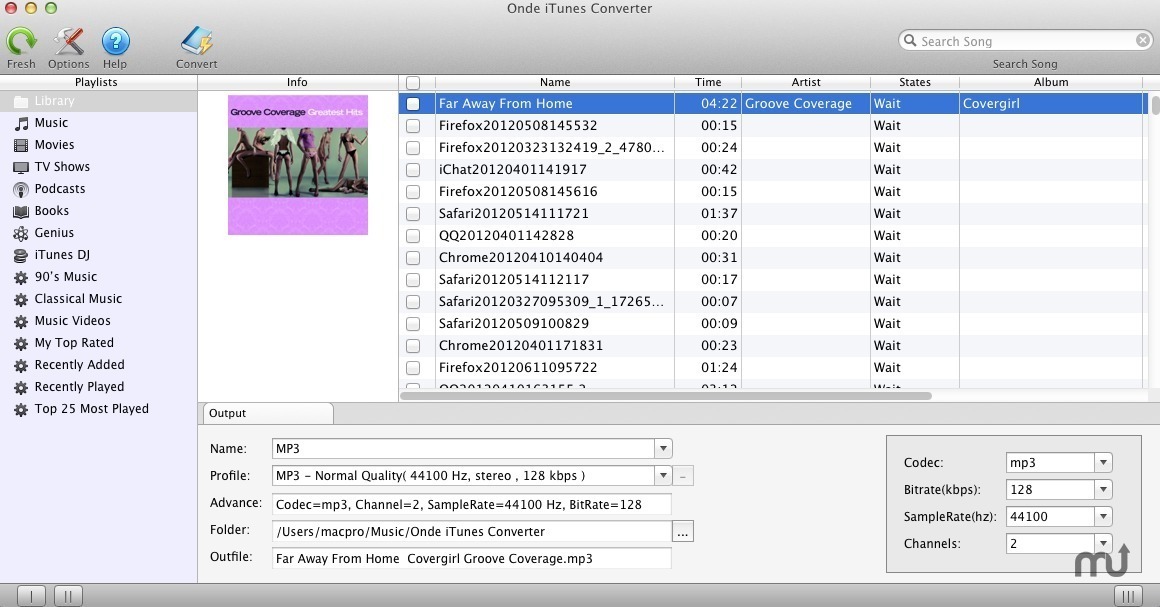Select the Recently Added playlist
This screenshot has height=607, width=1160.
(79, 365)
